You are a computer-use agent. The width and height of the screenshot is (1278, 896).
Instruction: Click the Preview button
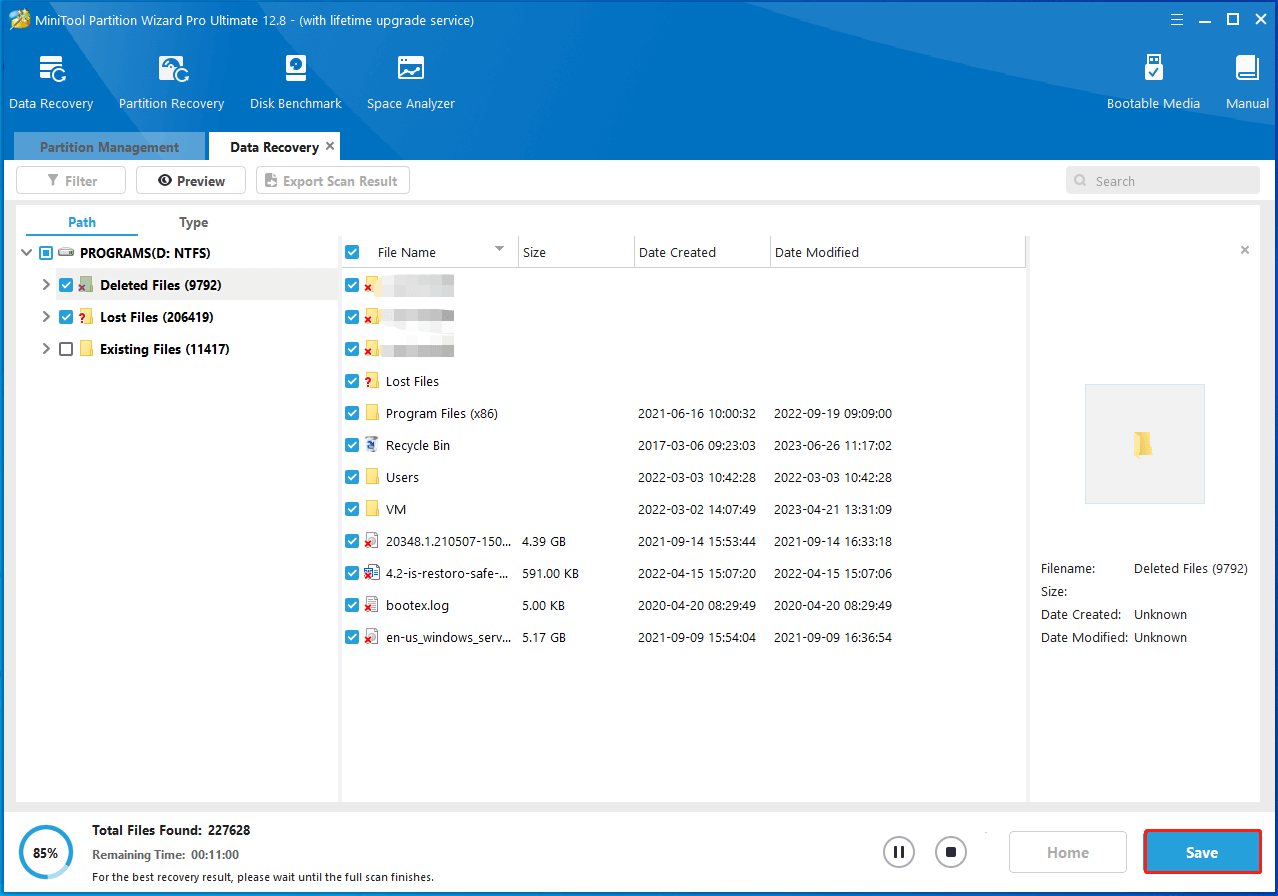191,181
